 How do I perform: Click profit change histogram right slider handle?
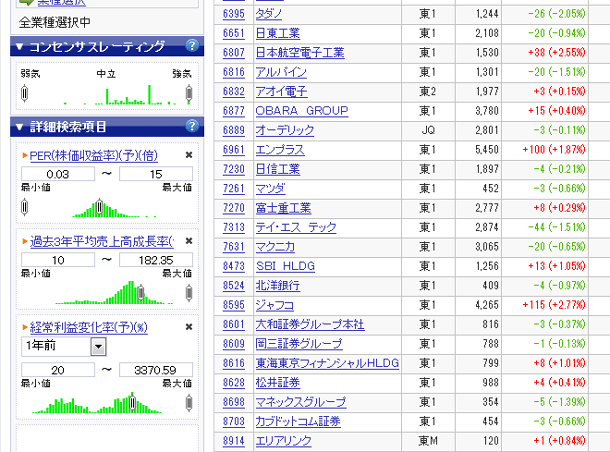pos(189,403)
